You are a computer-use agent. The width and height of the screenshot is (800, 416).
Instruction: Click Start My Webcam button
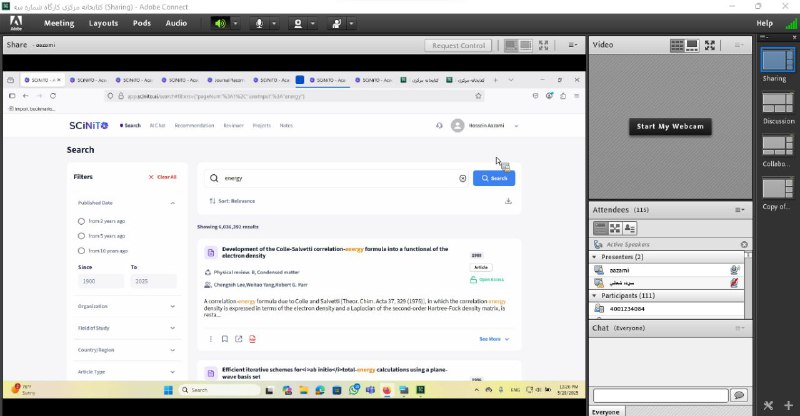pyautogui.click(x=670, y=126)
